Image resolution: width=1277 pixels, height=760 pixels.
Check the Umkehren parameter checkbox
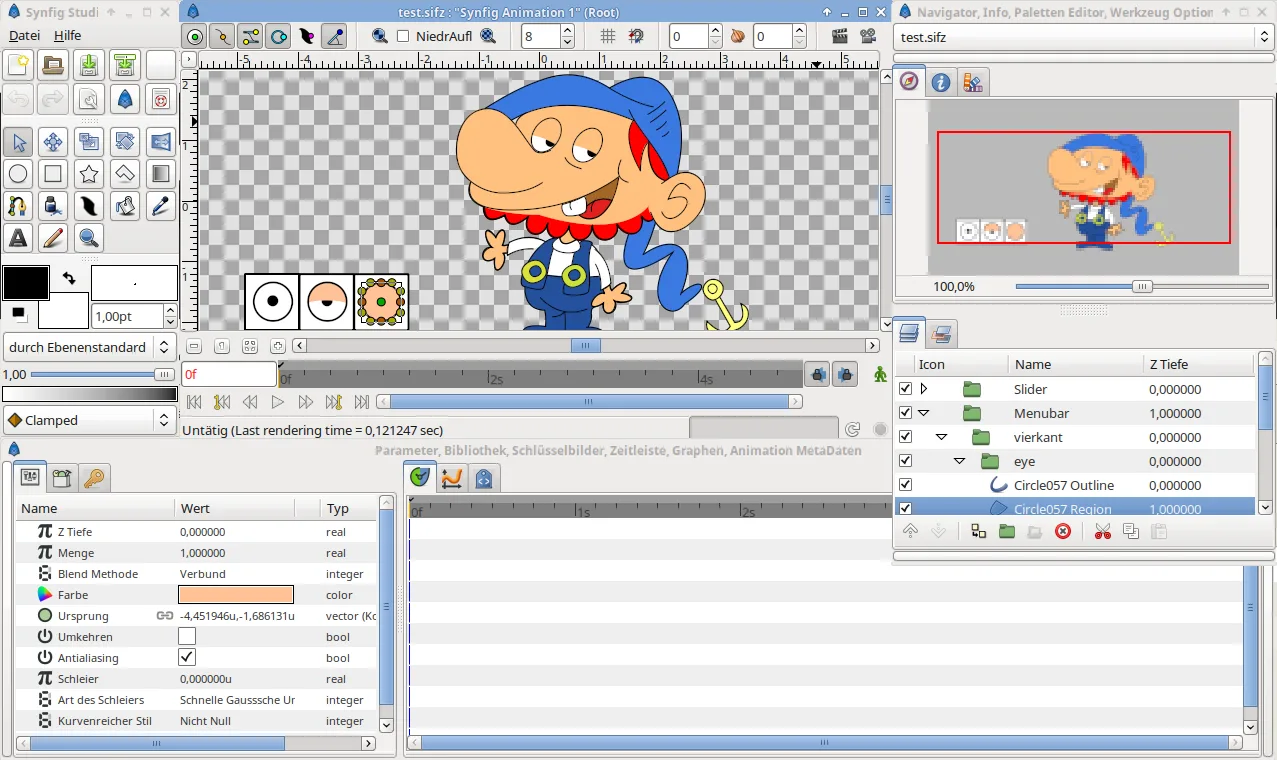point(187,637)
